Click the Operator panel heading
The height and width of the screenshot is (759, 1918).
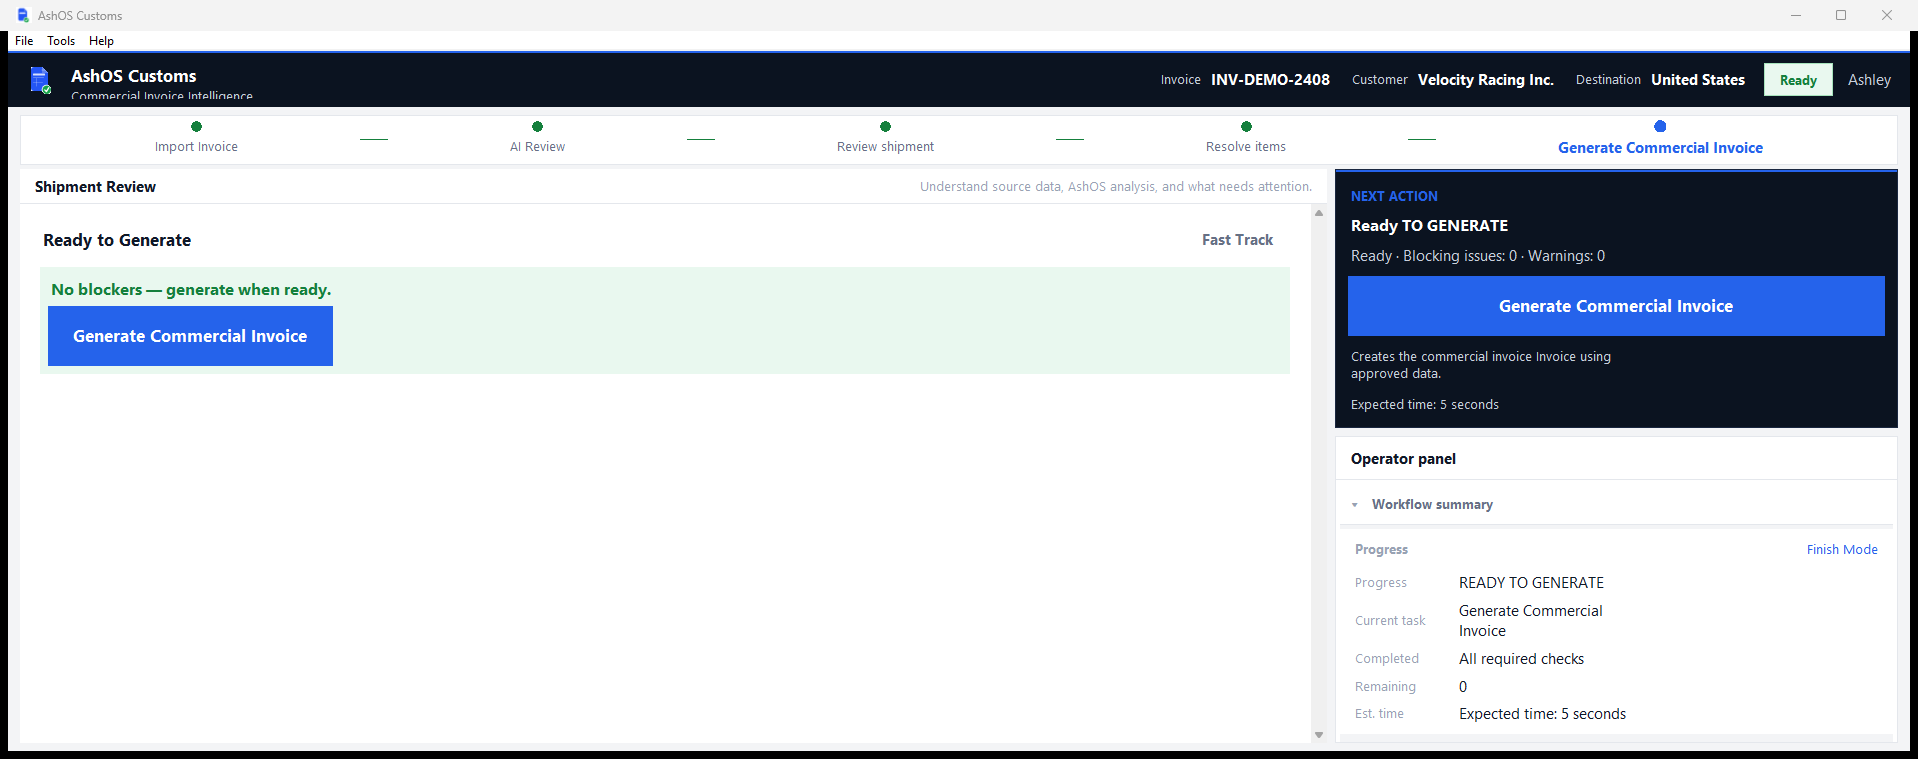pyautogui.click(x=1403, y=459)
